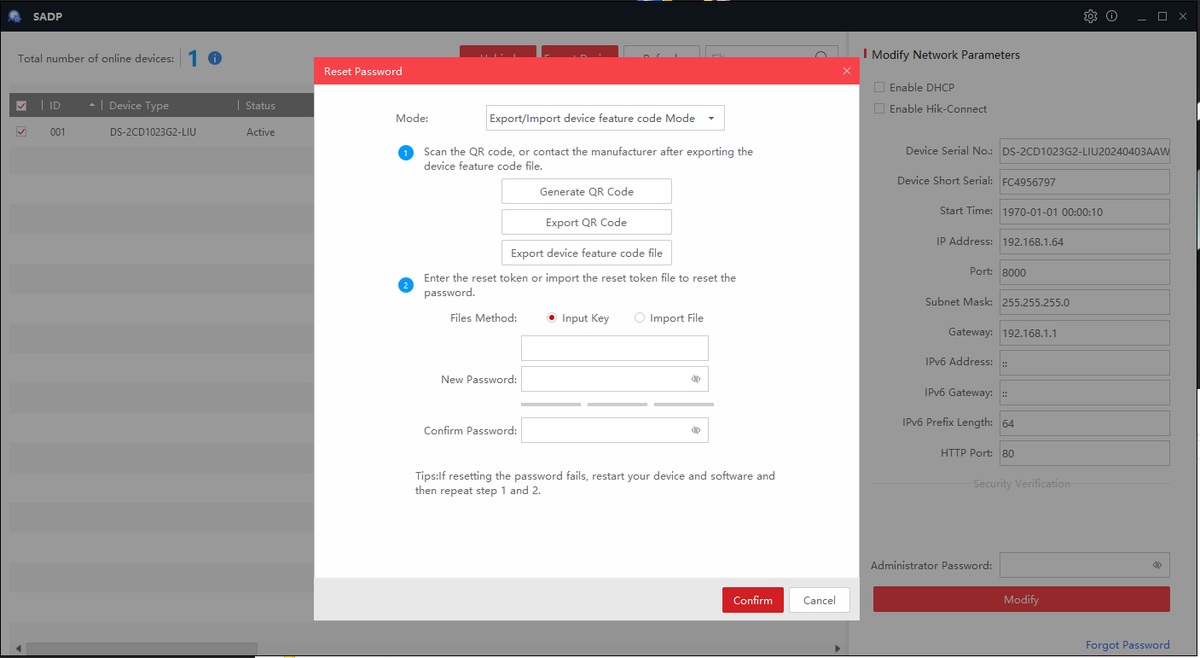Image resolution: width=1200 pixels, height=658 pixels.
Task: Select the Input Key radio button
Action: 552,318
